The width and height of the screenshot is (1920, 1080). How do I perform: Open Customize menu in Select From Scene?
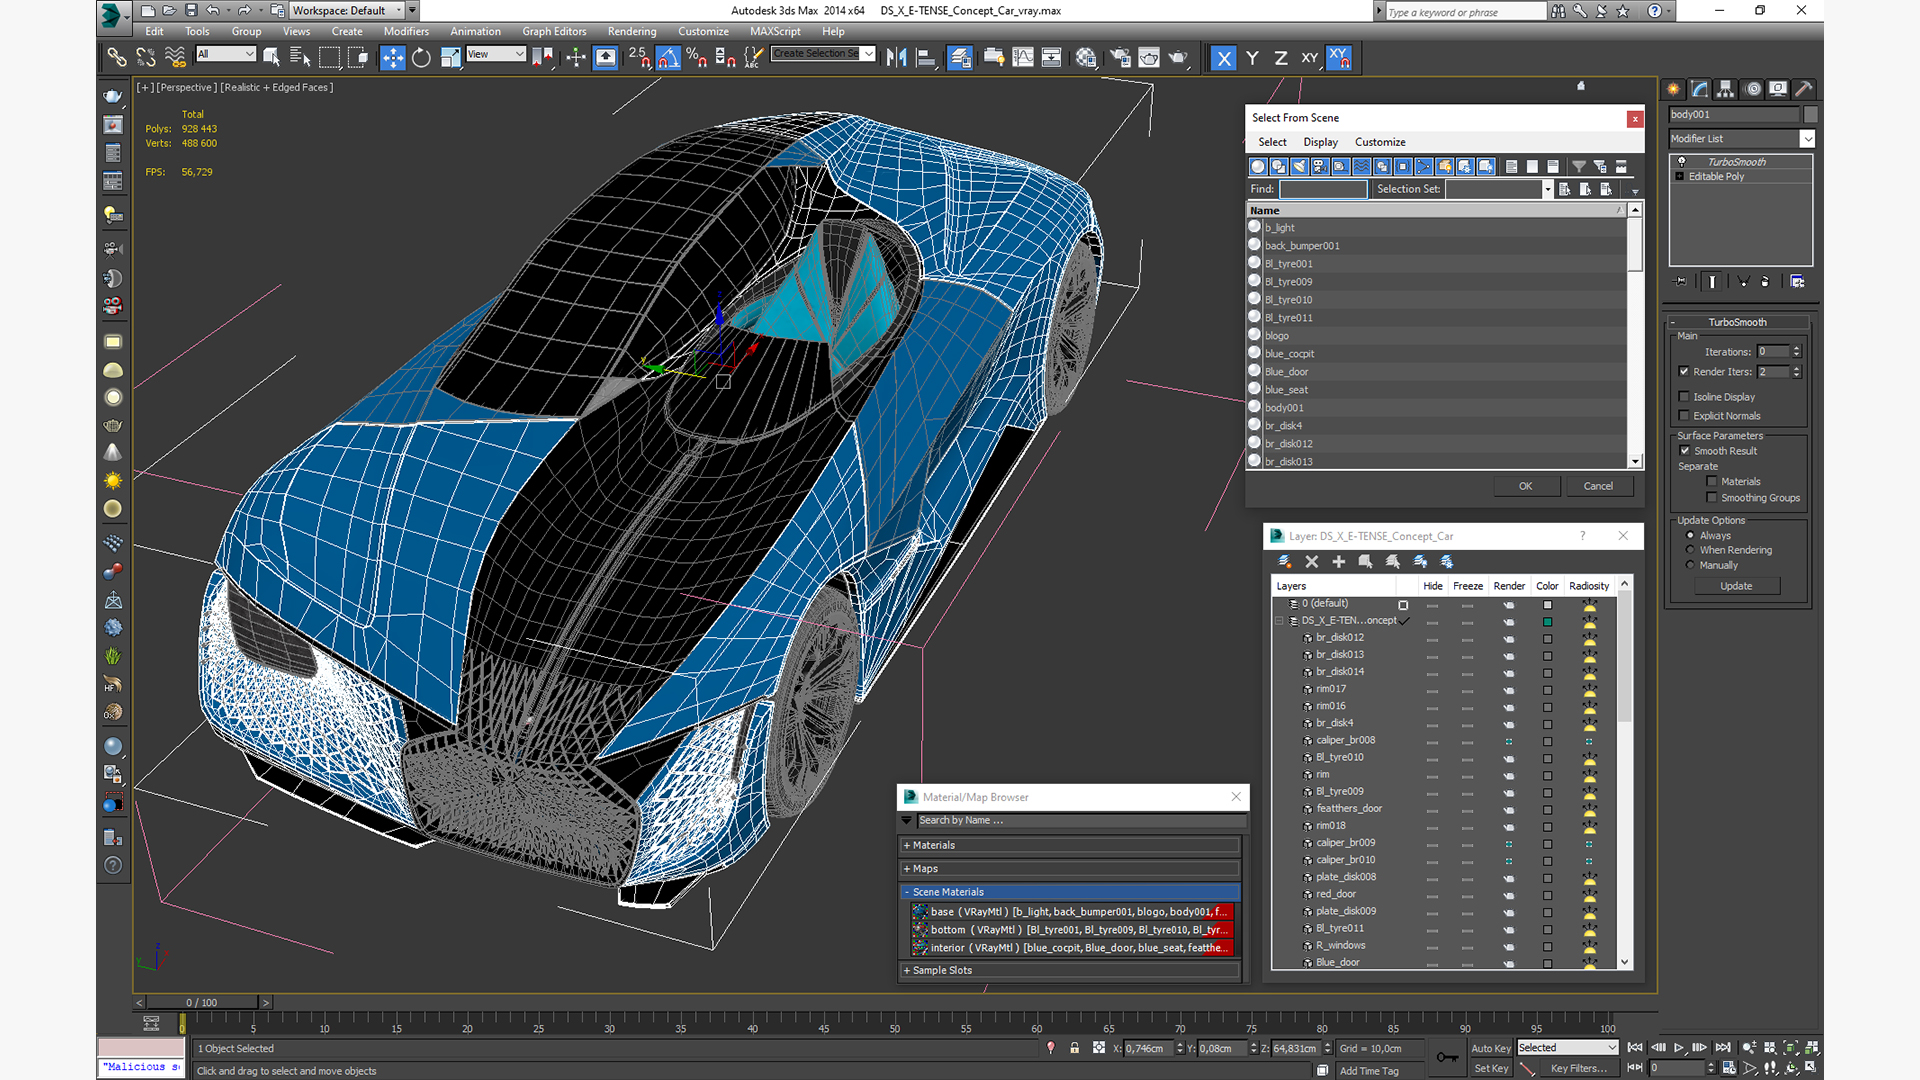[x=1380, y=142]
